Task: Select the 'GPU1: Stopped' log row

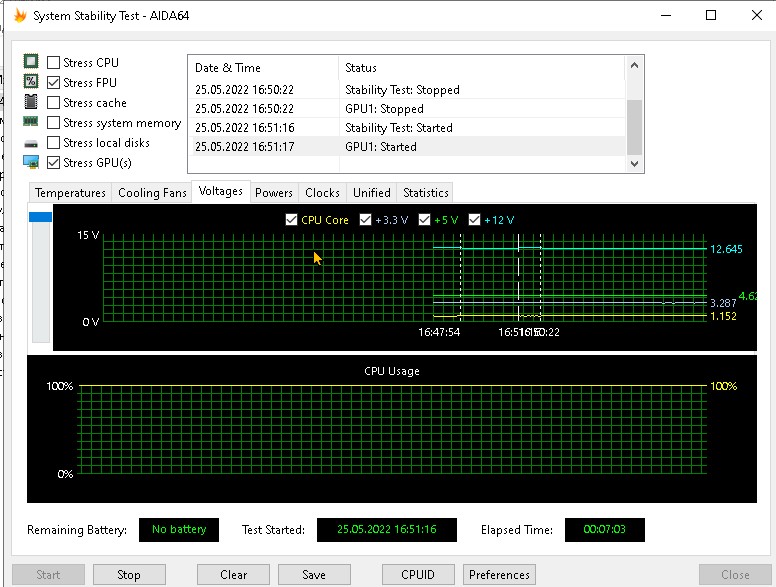Action: [x=406, y=108]
